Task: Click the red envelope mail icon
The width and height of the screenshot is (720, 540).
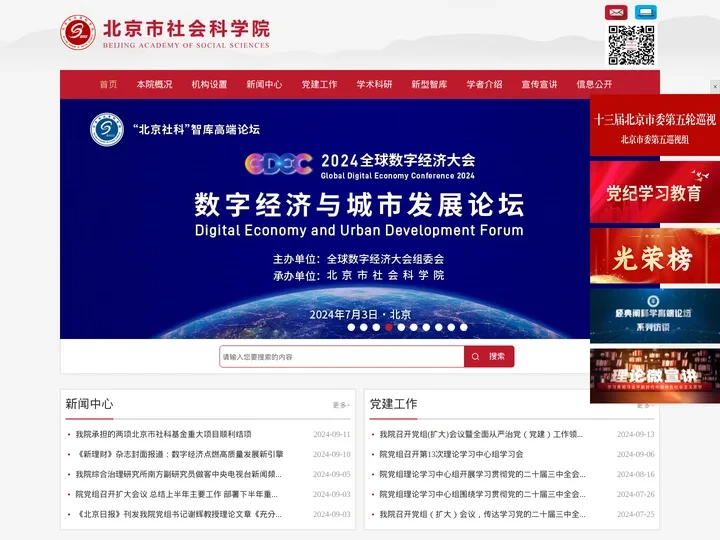Action: (x=616, y=12)
